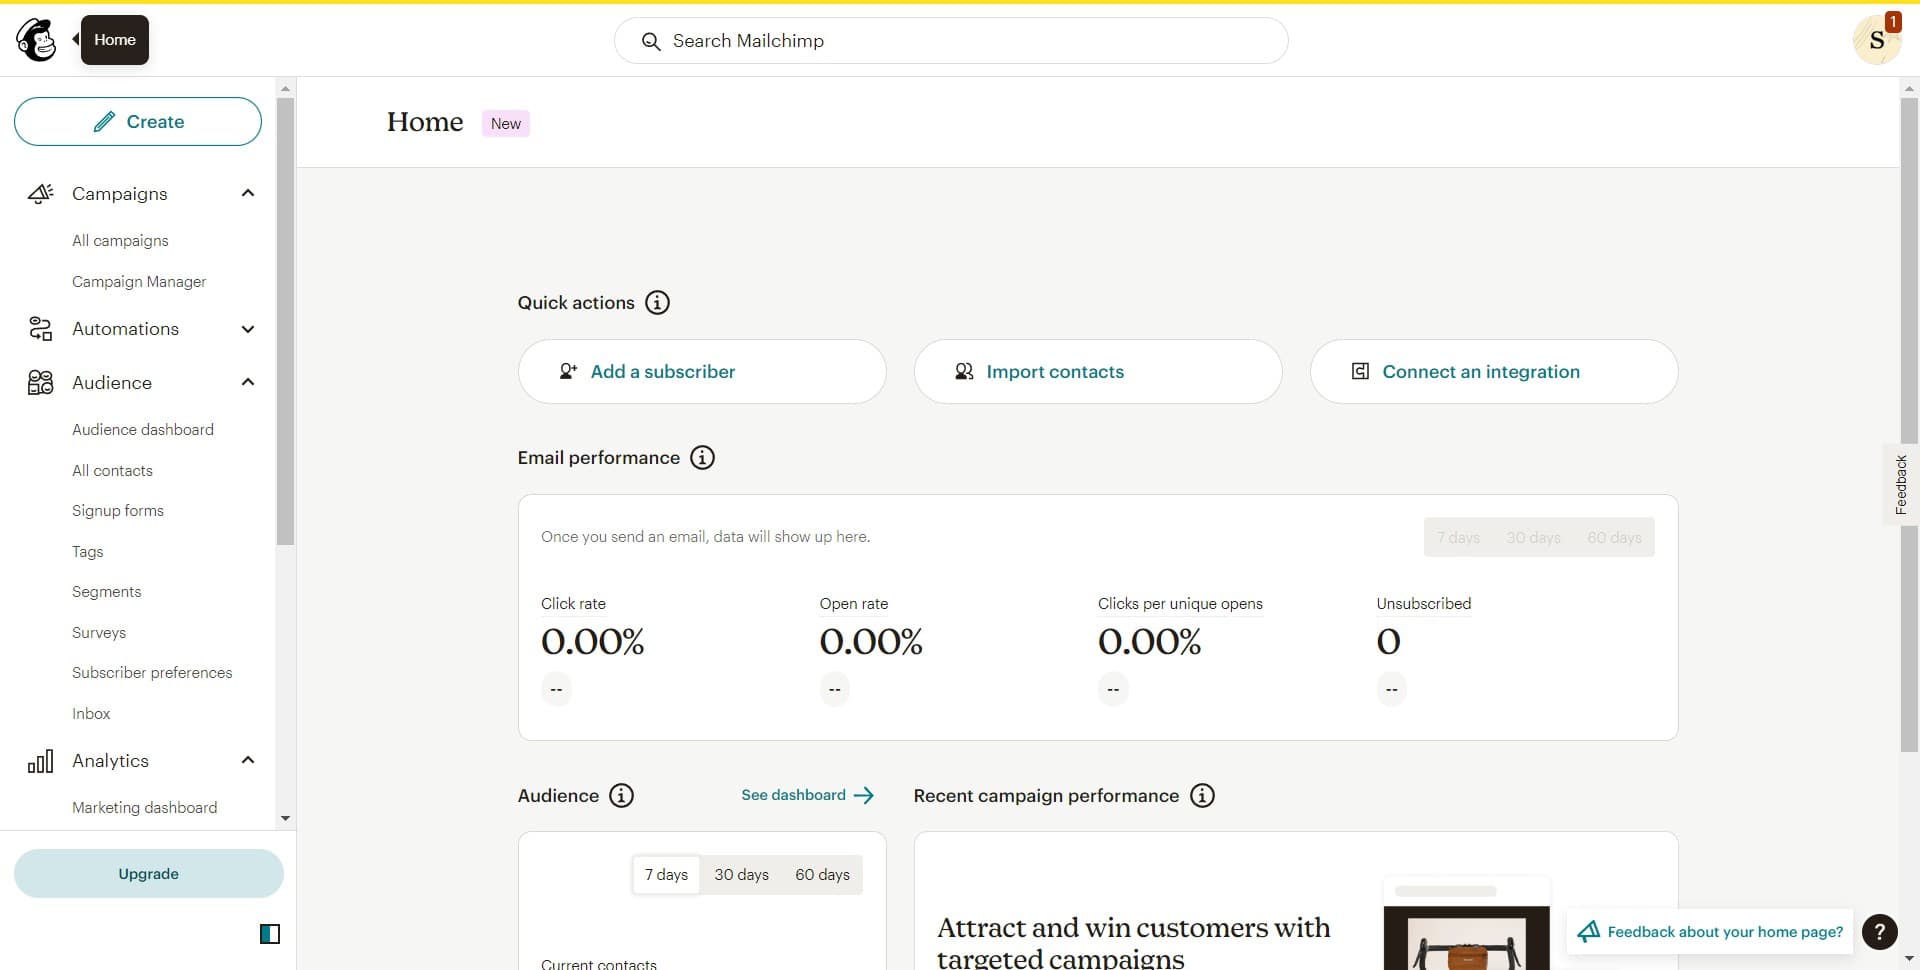Expand the Automations menu section
The height and width of the screenshot is (970, 1920).
tap(248, 329)
